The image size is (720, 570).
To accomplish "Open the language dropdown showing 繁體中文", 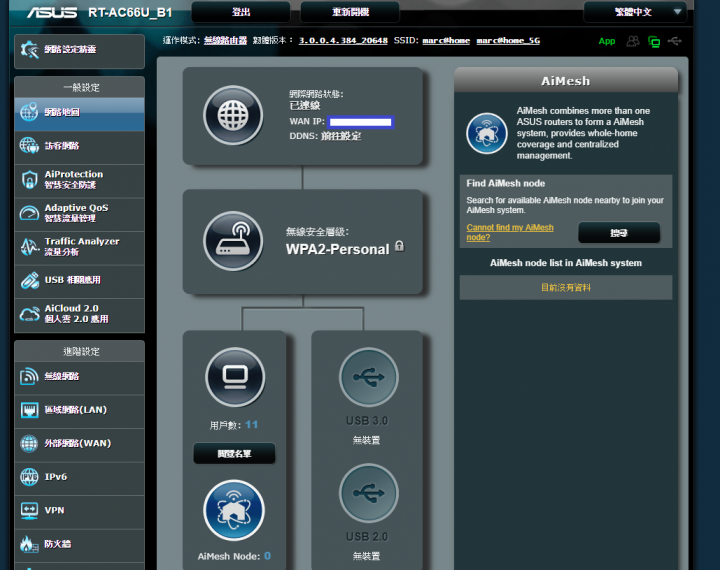I will click(x=635, y=12).
